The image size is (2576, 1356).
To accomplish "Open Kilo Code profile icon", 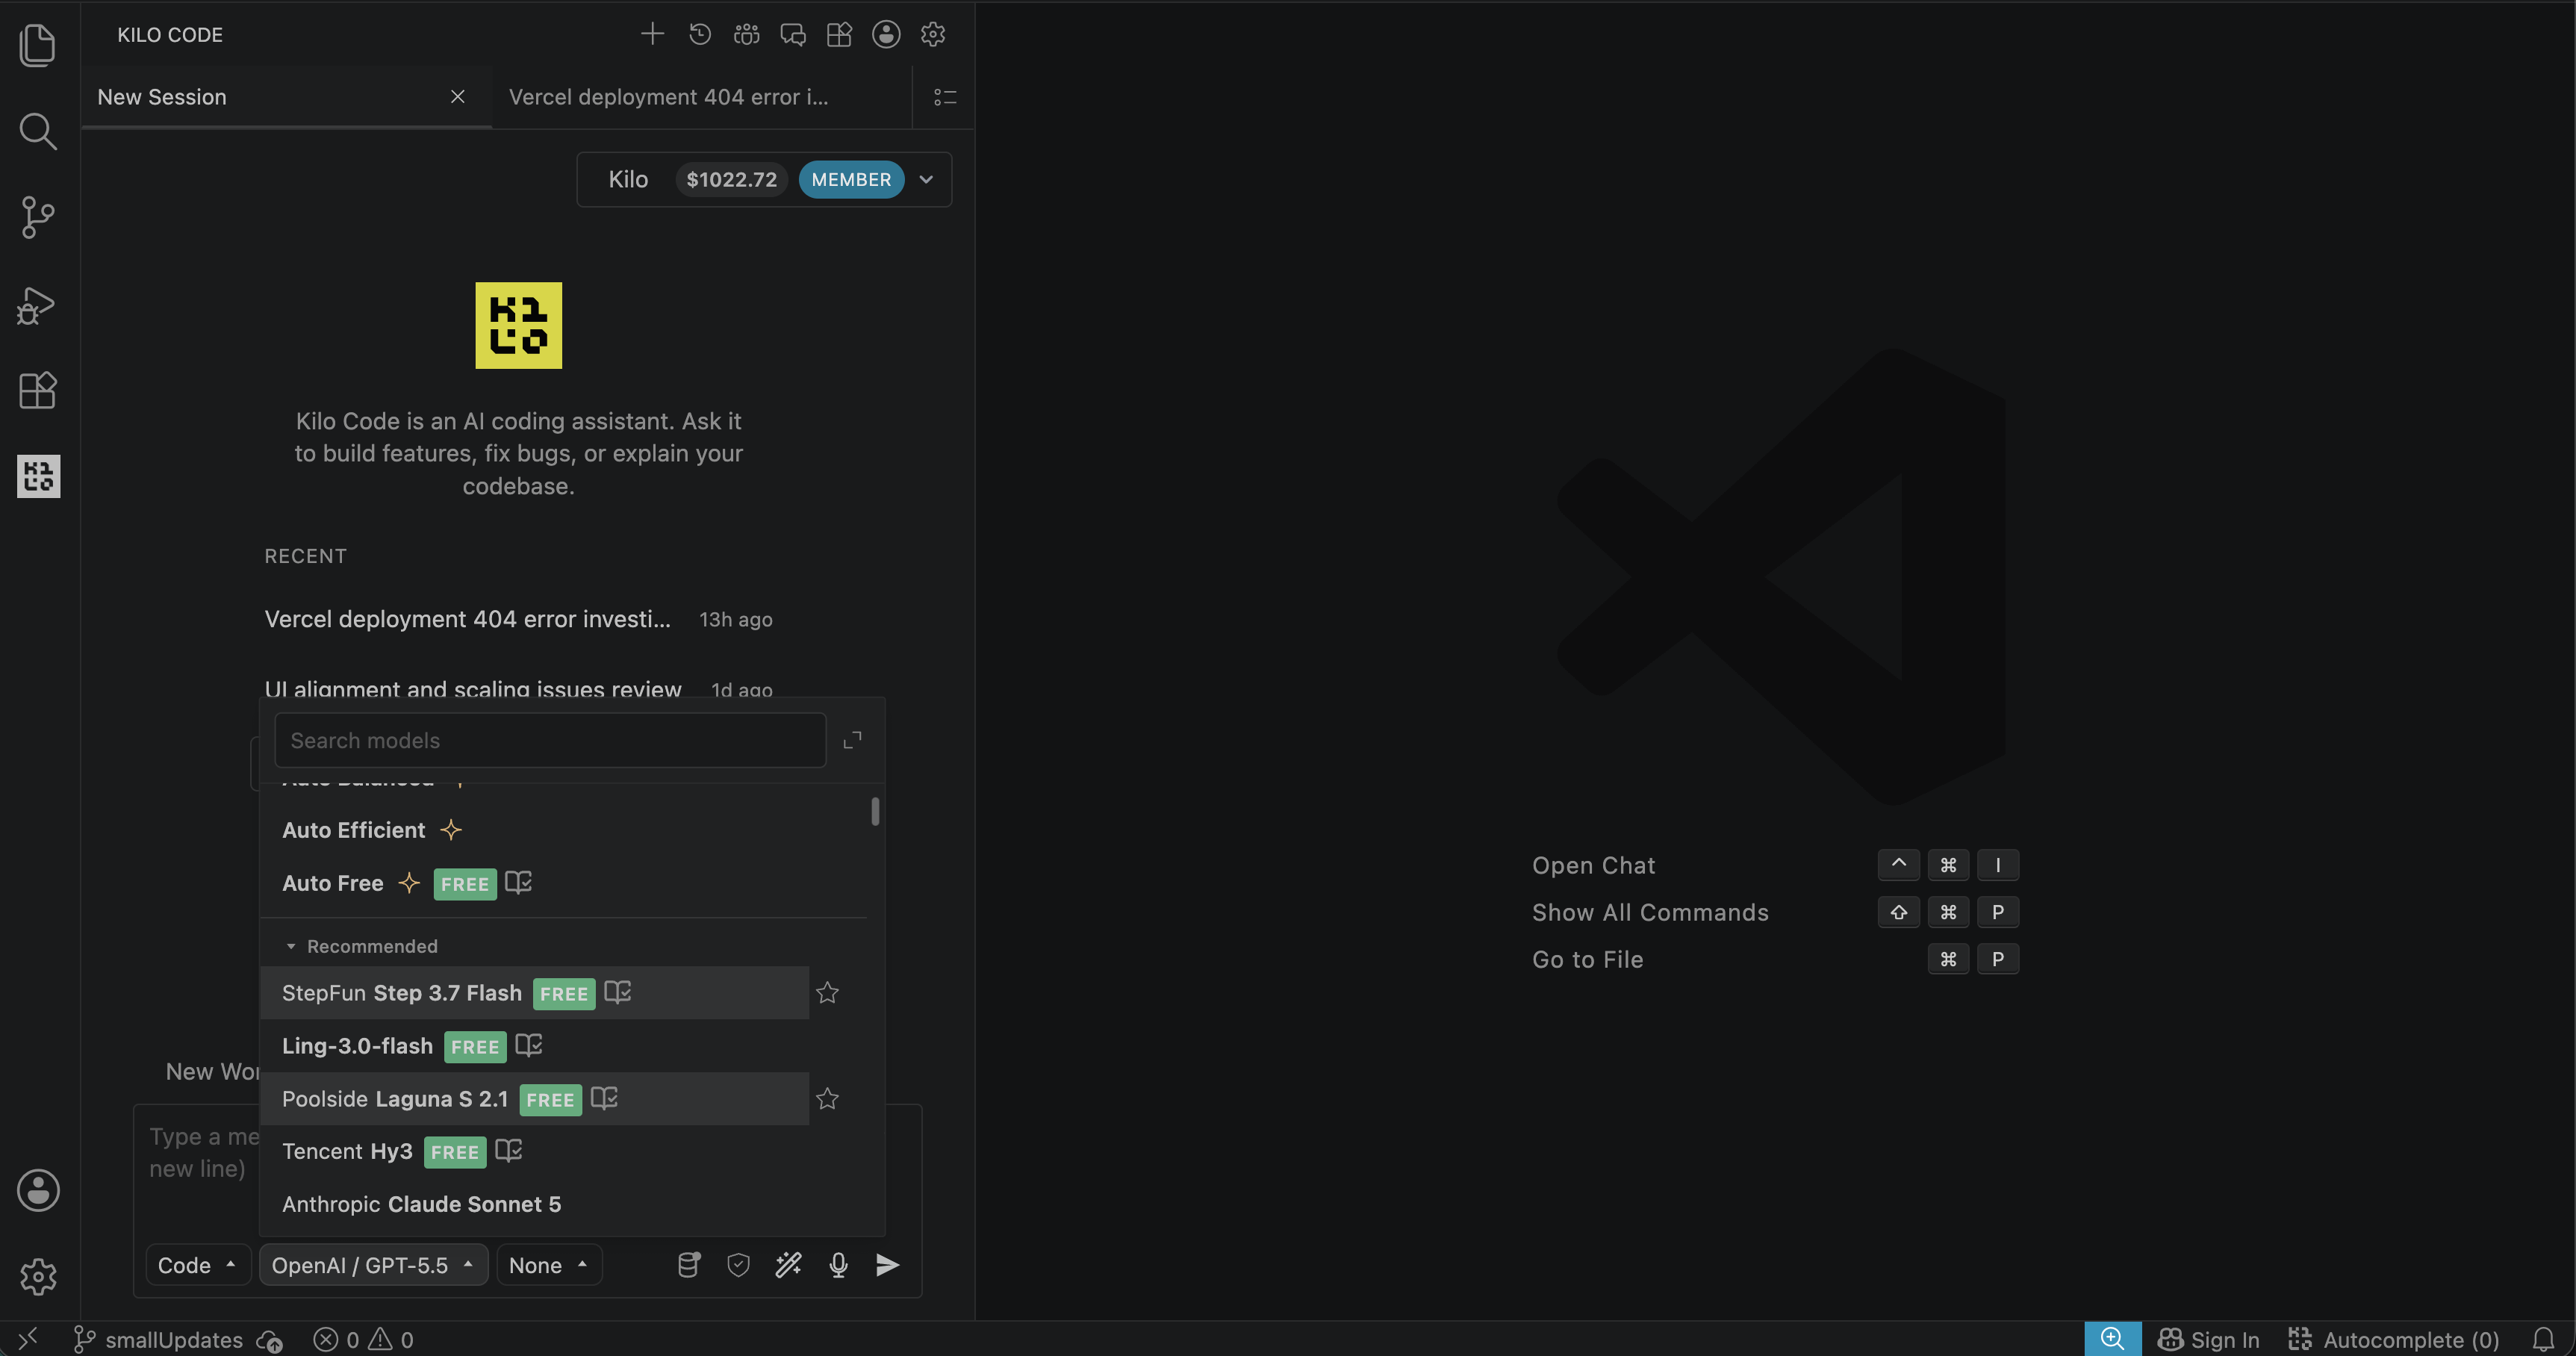I will click(886, 34).
